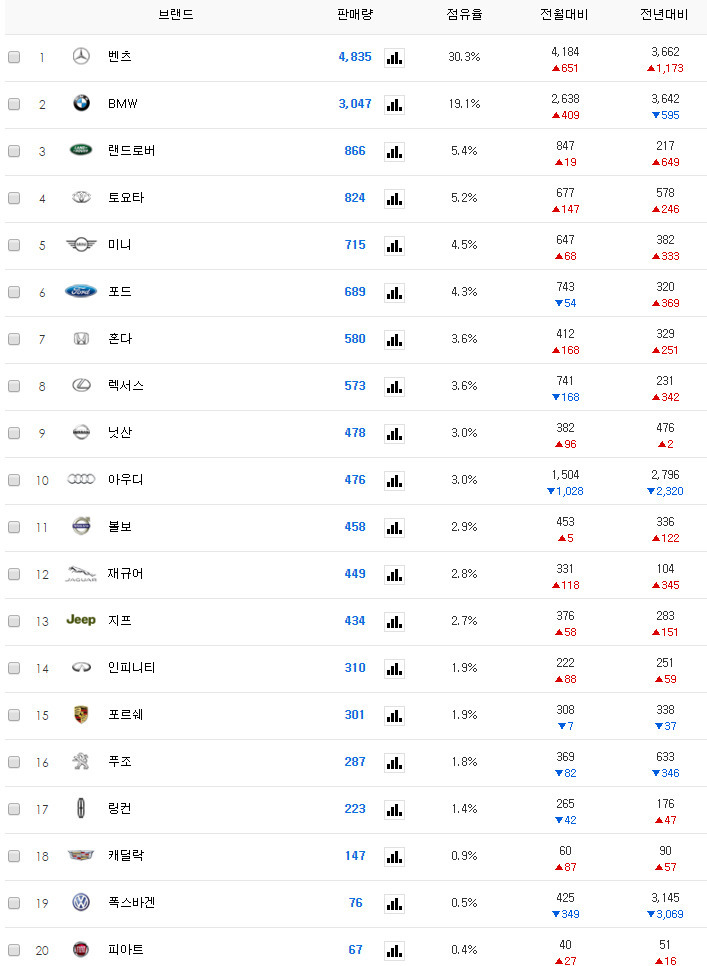
Task: Open the chart icon in 캐딜락 row
Action: 394,856
